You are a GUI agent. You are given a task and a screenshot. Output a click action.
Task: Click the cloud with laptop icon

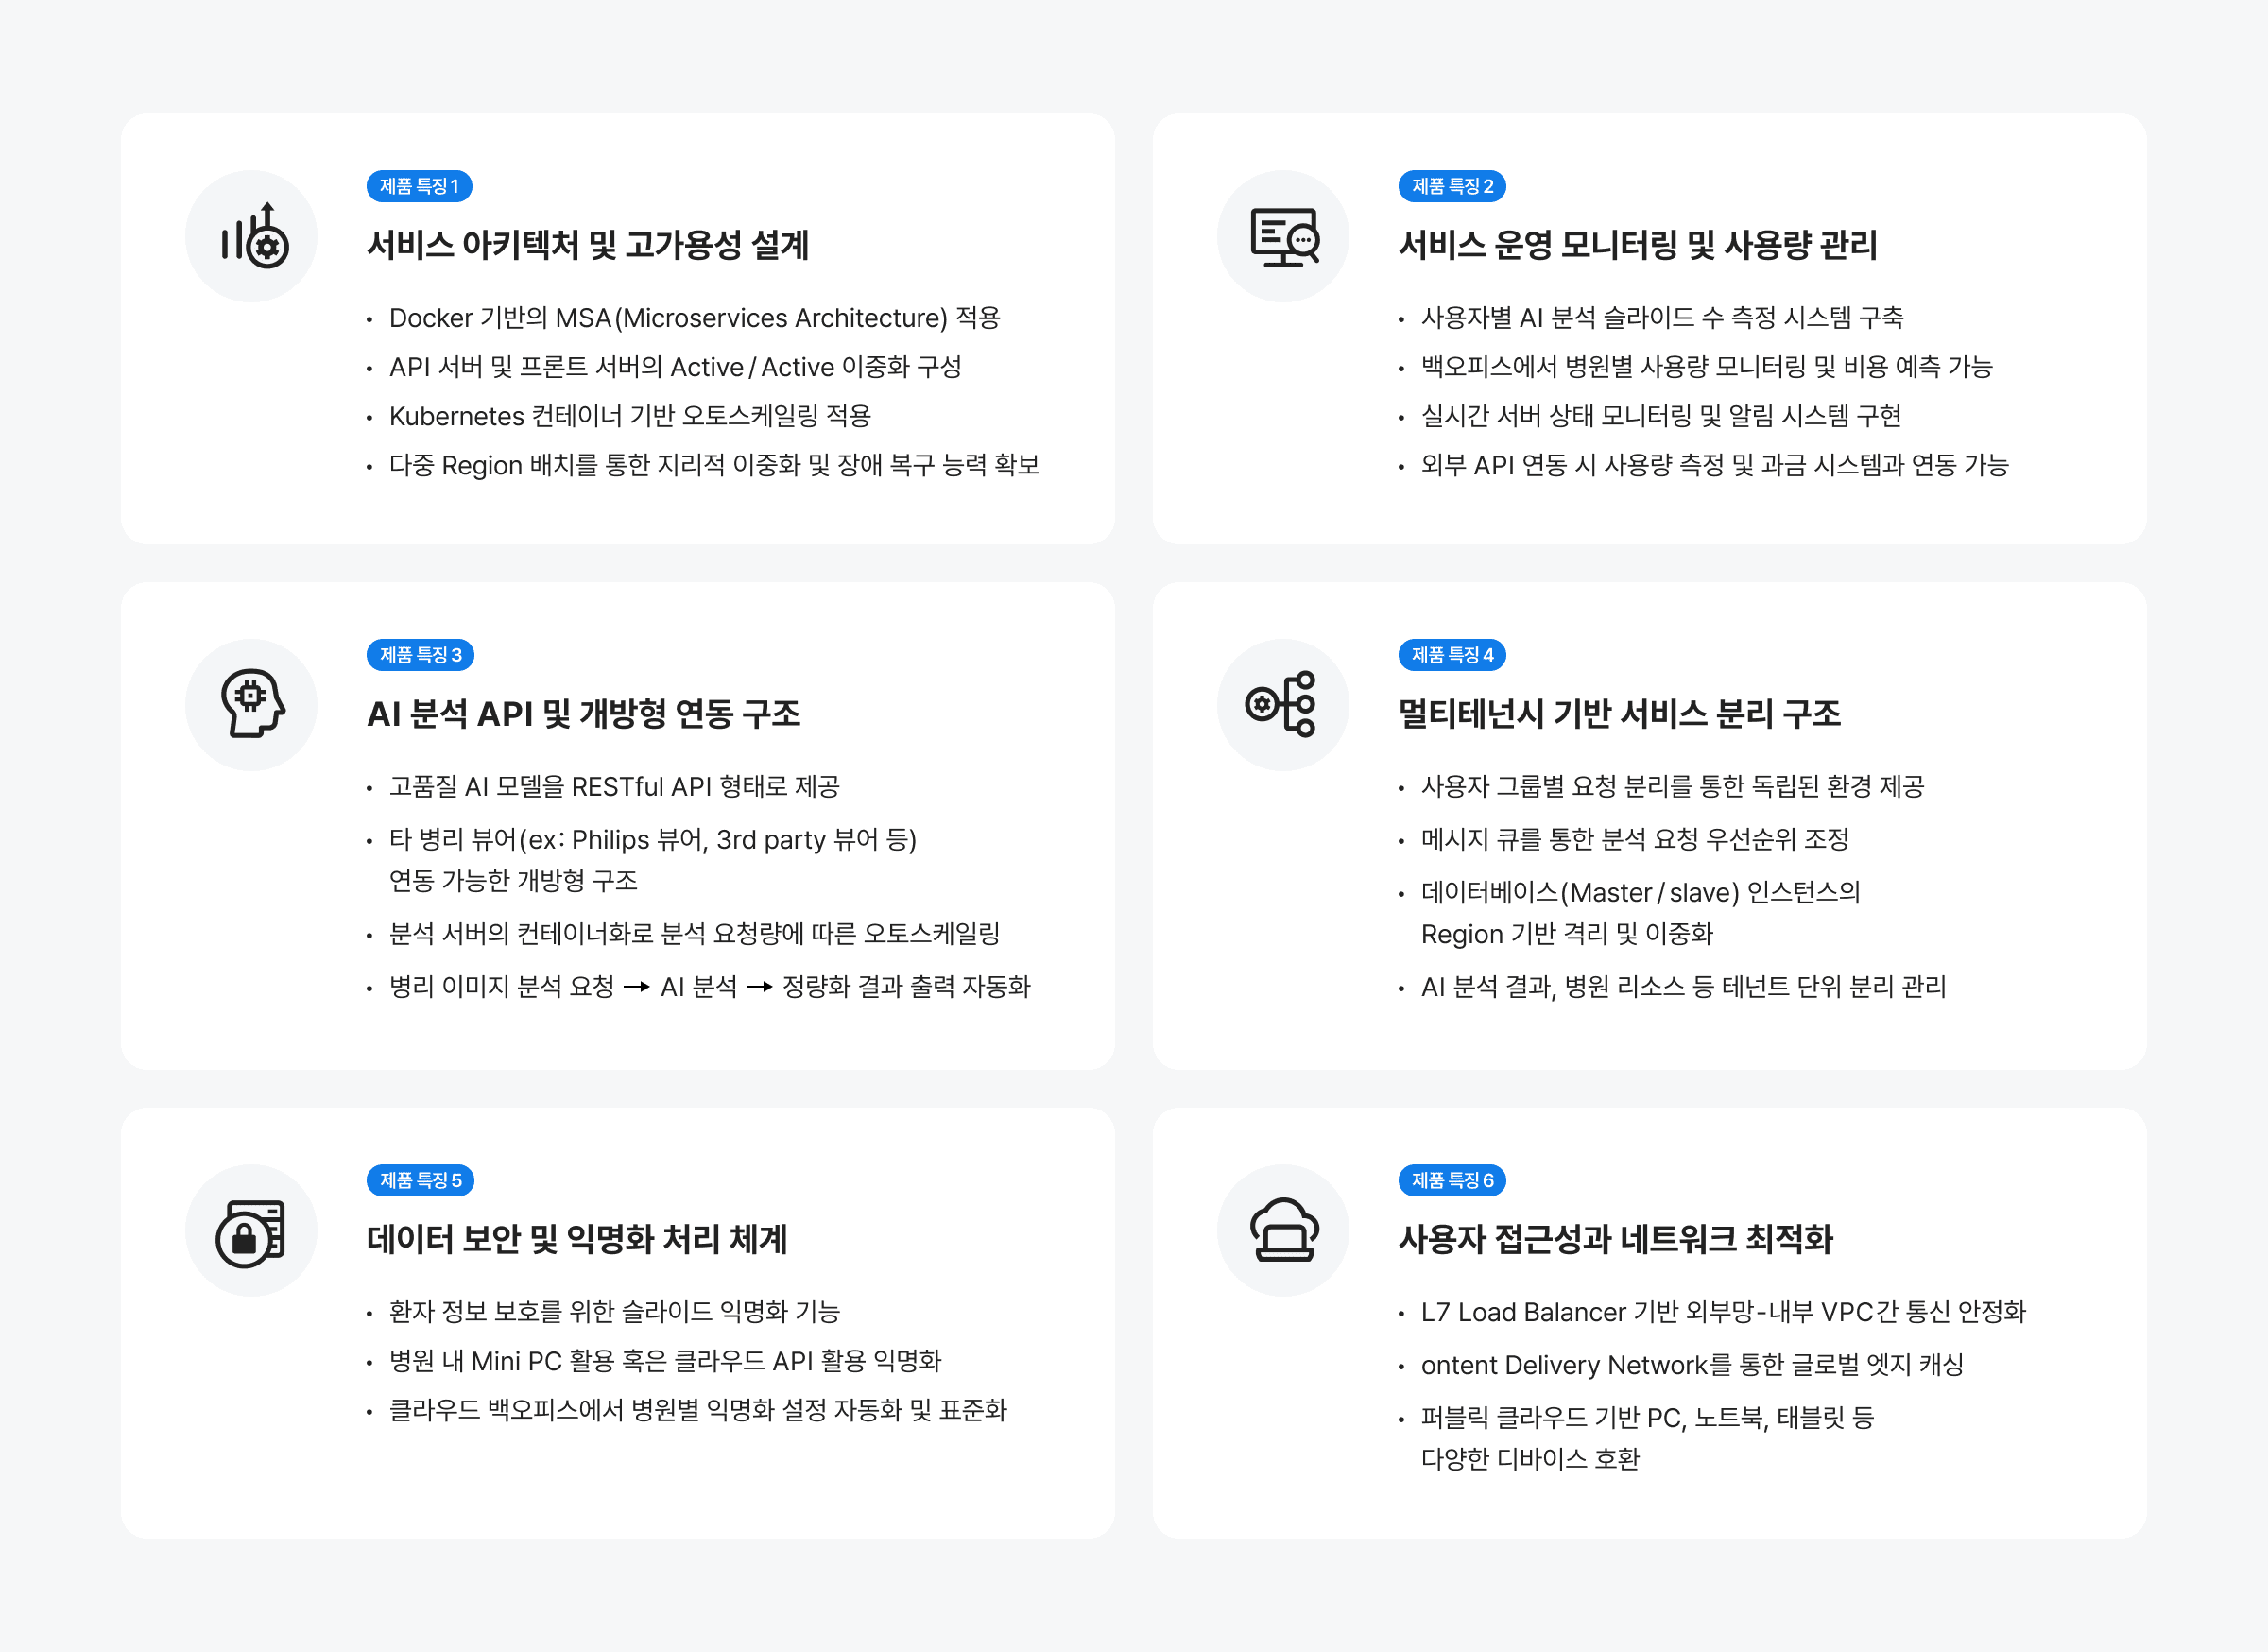(1284, 1231)
